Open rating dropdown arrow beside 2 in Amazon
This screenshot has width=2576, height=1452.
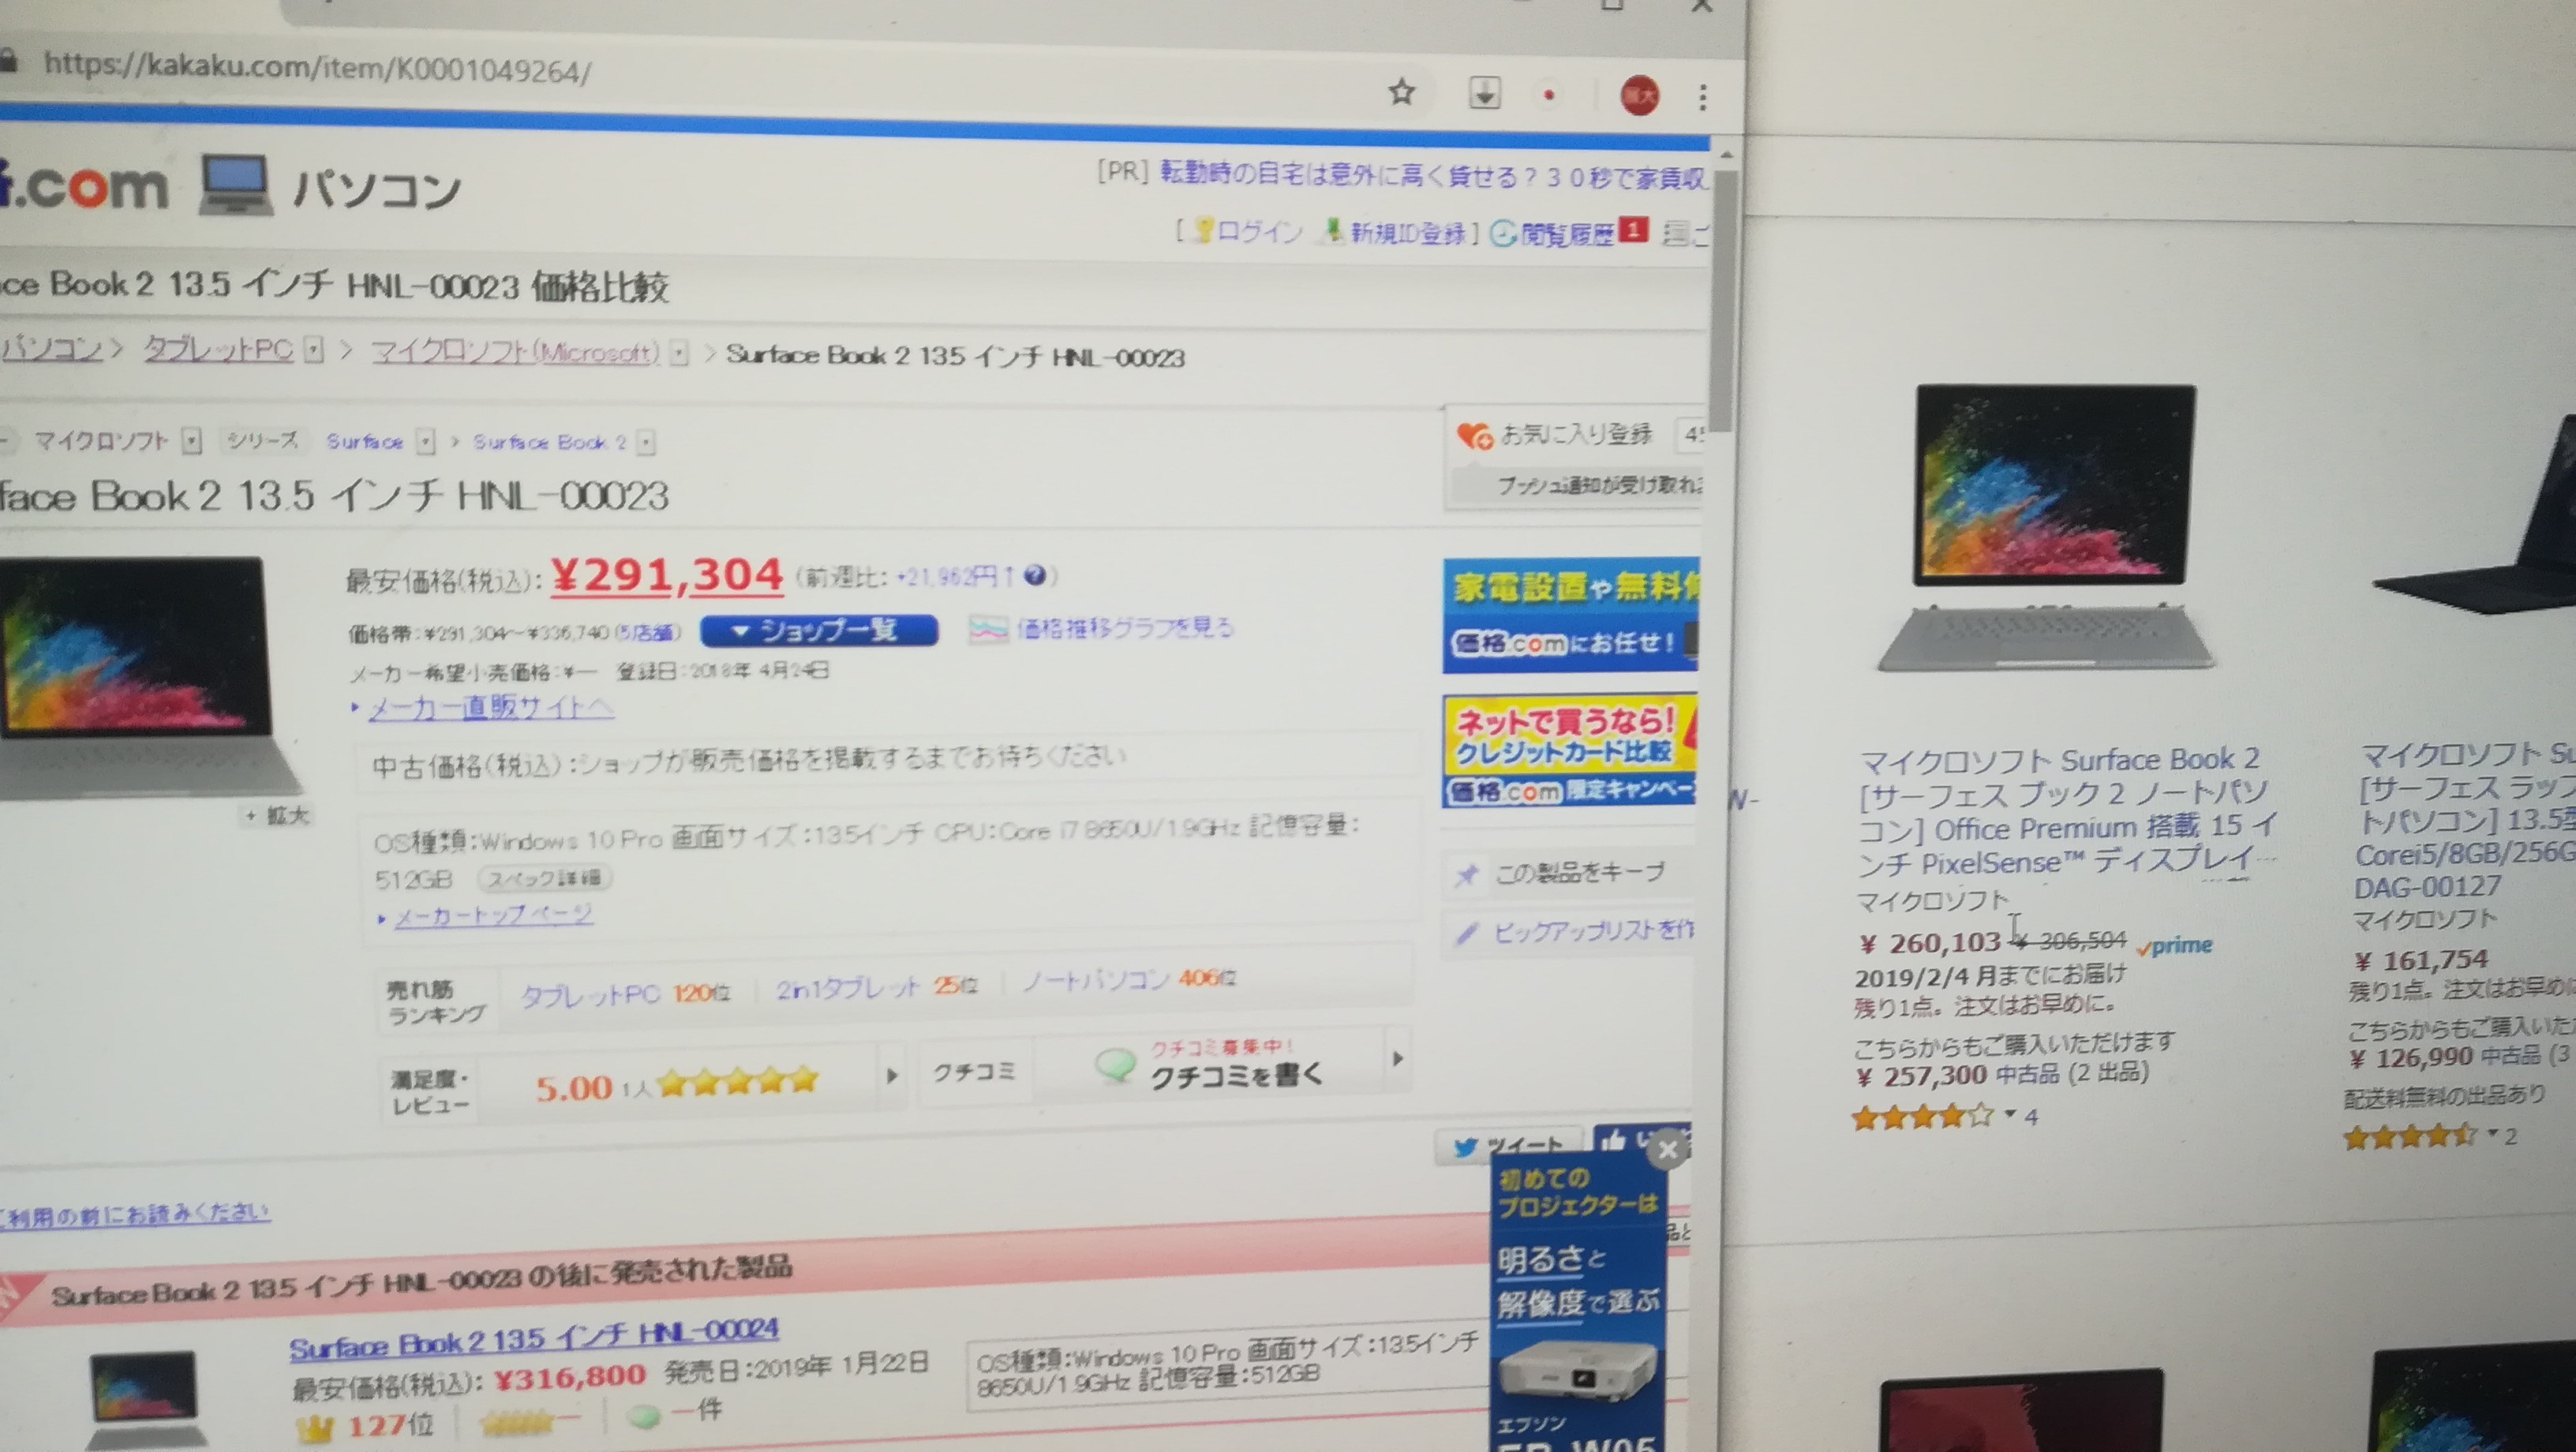(2493, 1133)
